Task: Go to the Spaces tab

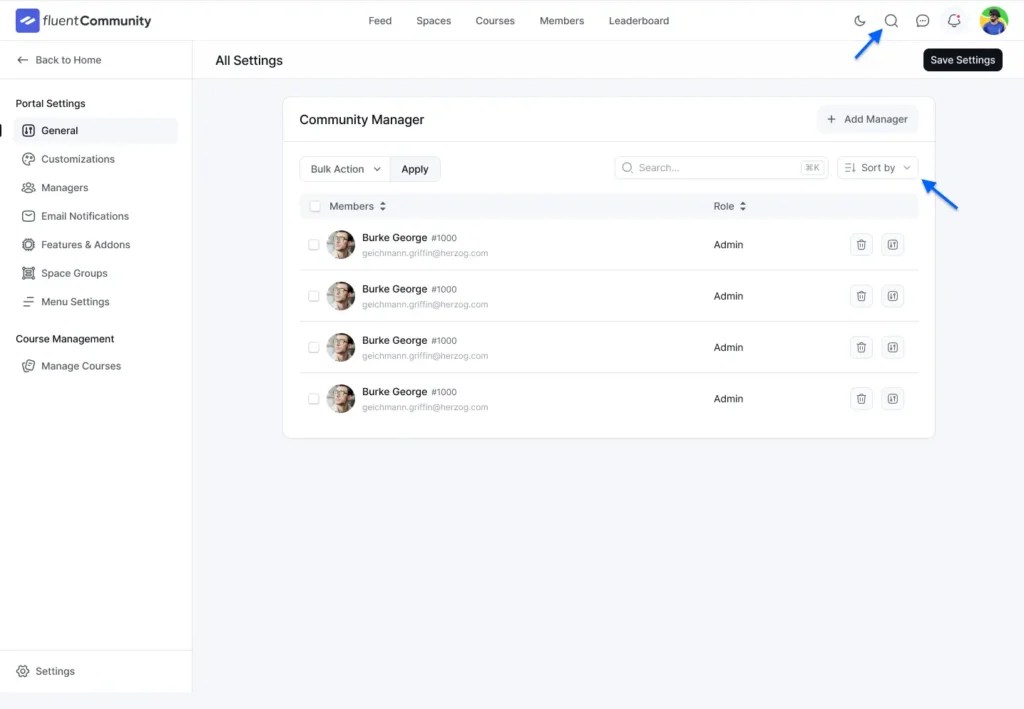Action: (434, 21)
